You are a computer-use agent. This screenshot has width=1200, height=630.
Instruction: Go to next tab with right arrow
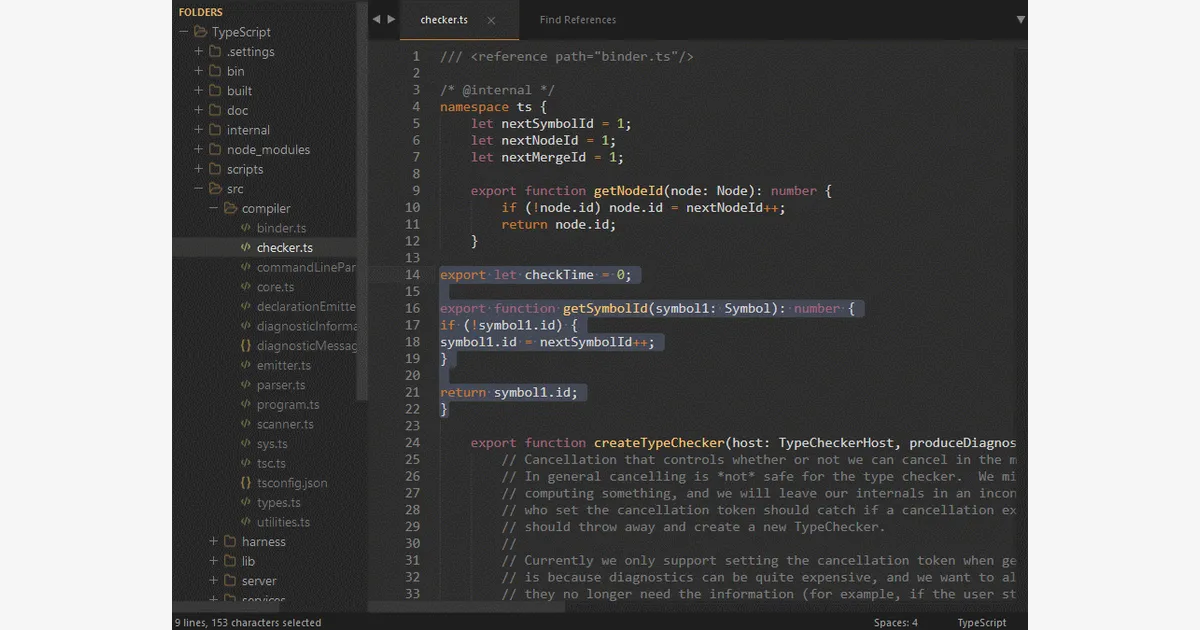click(390, 19)
